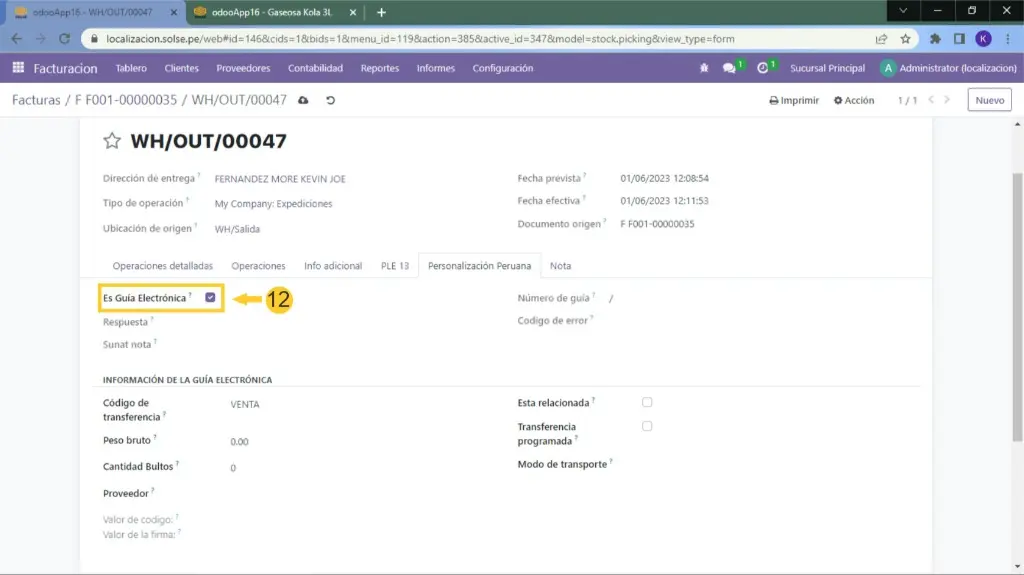Check the Transferencia programada checkbox

pyautogui.click(x=647, y=426)
